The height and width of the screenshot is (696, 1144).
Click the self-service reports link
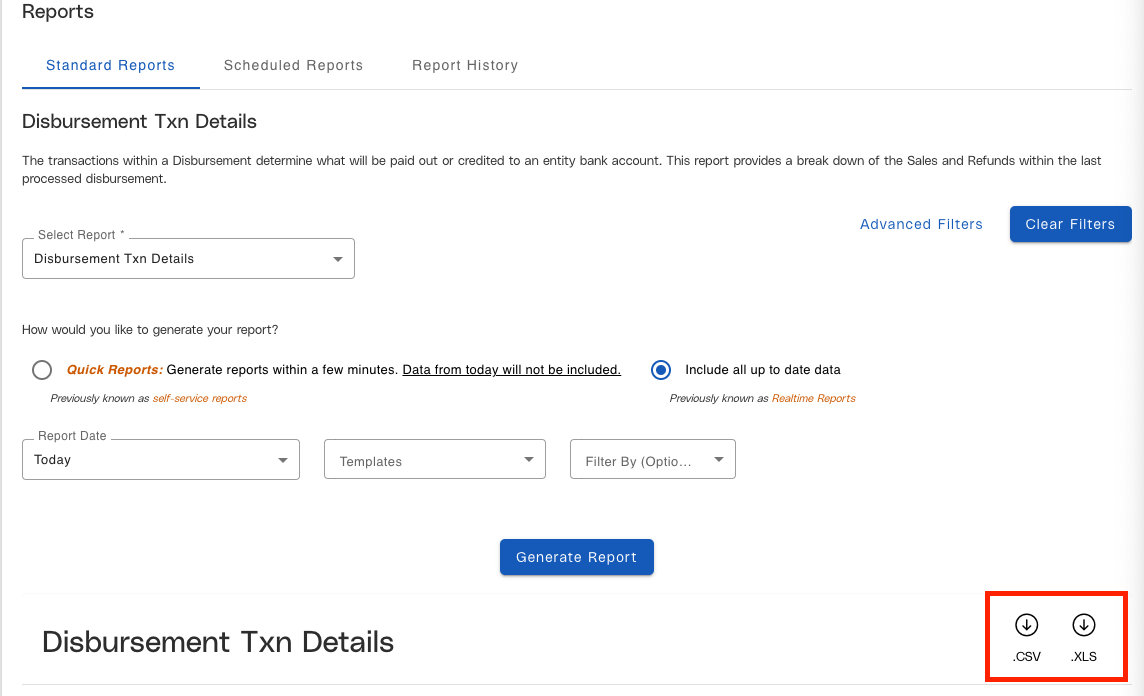(x=199, y=398)
